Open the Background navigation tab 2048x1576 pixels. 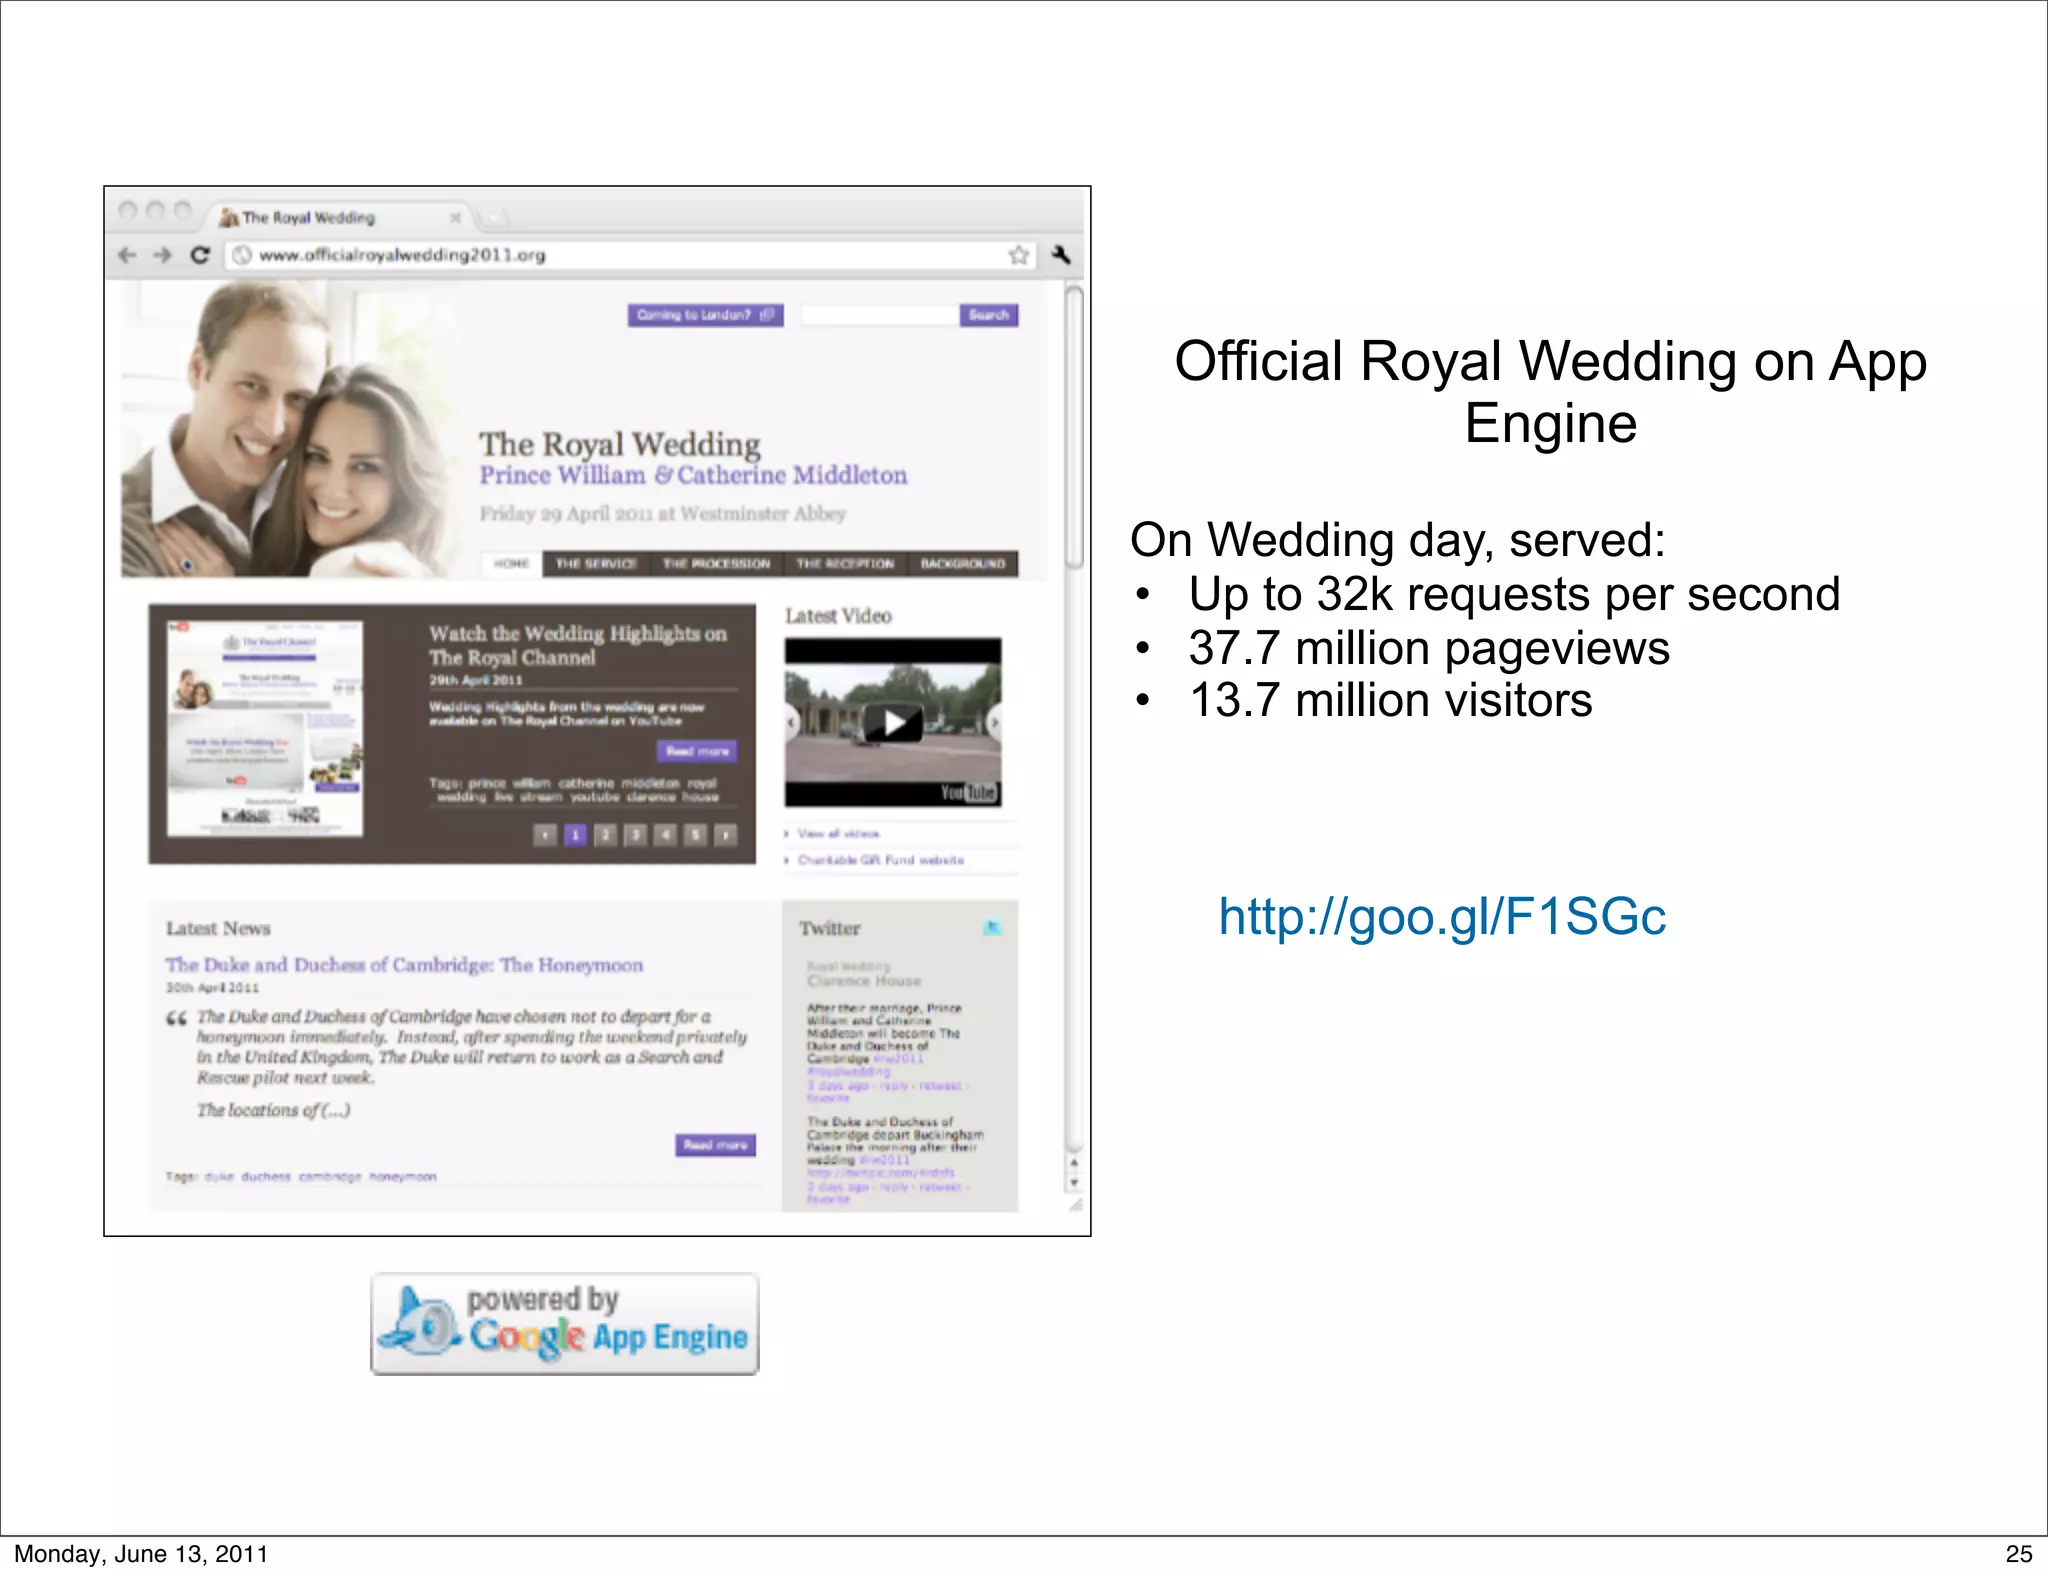click(x=963, y=564)
